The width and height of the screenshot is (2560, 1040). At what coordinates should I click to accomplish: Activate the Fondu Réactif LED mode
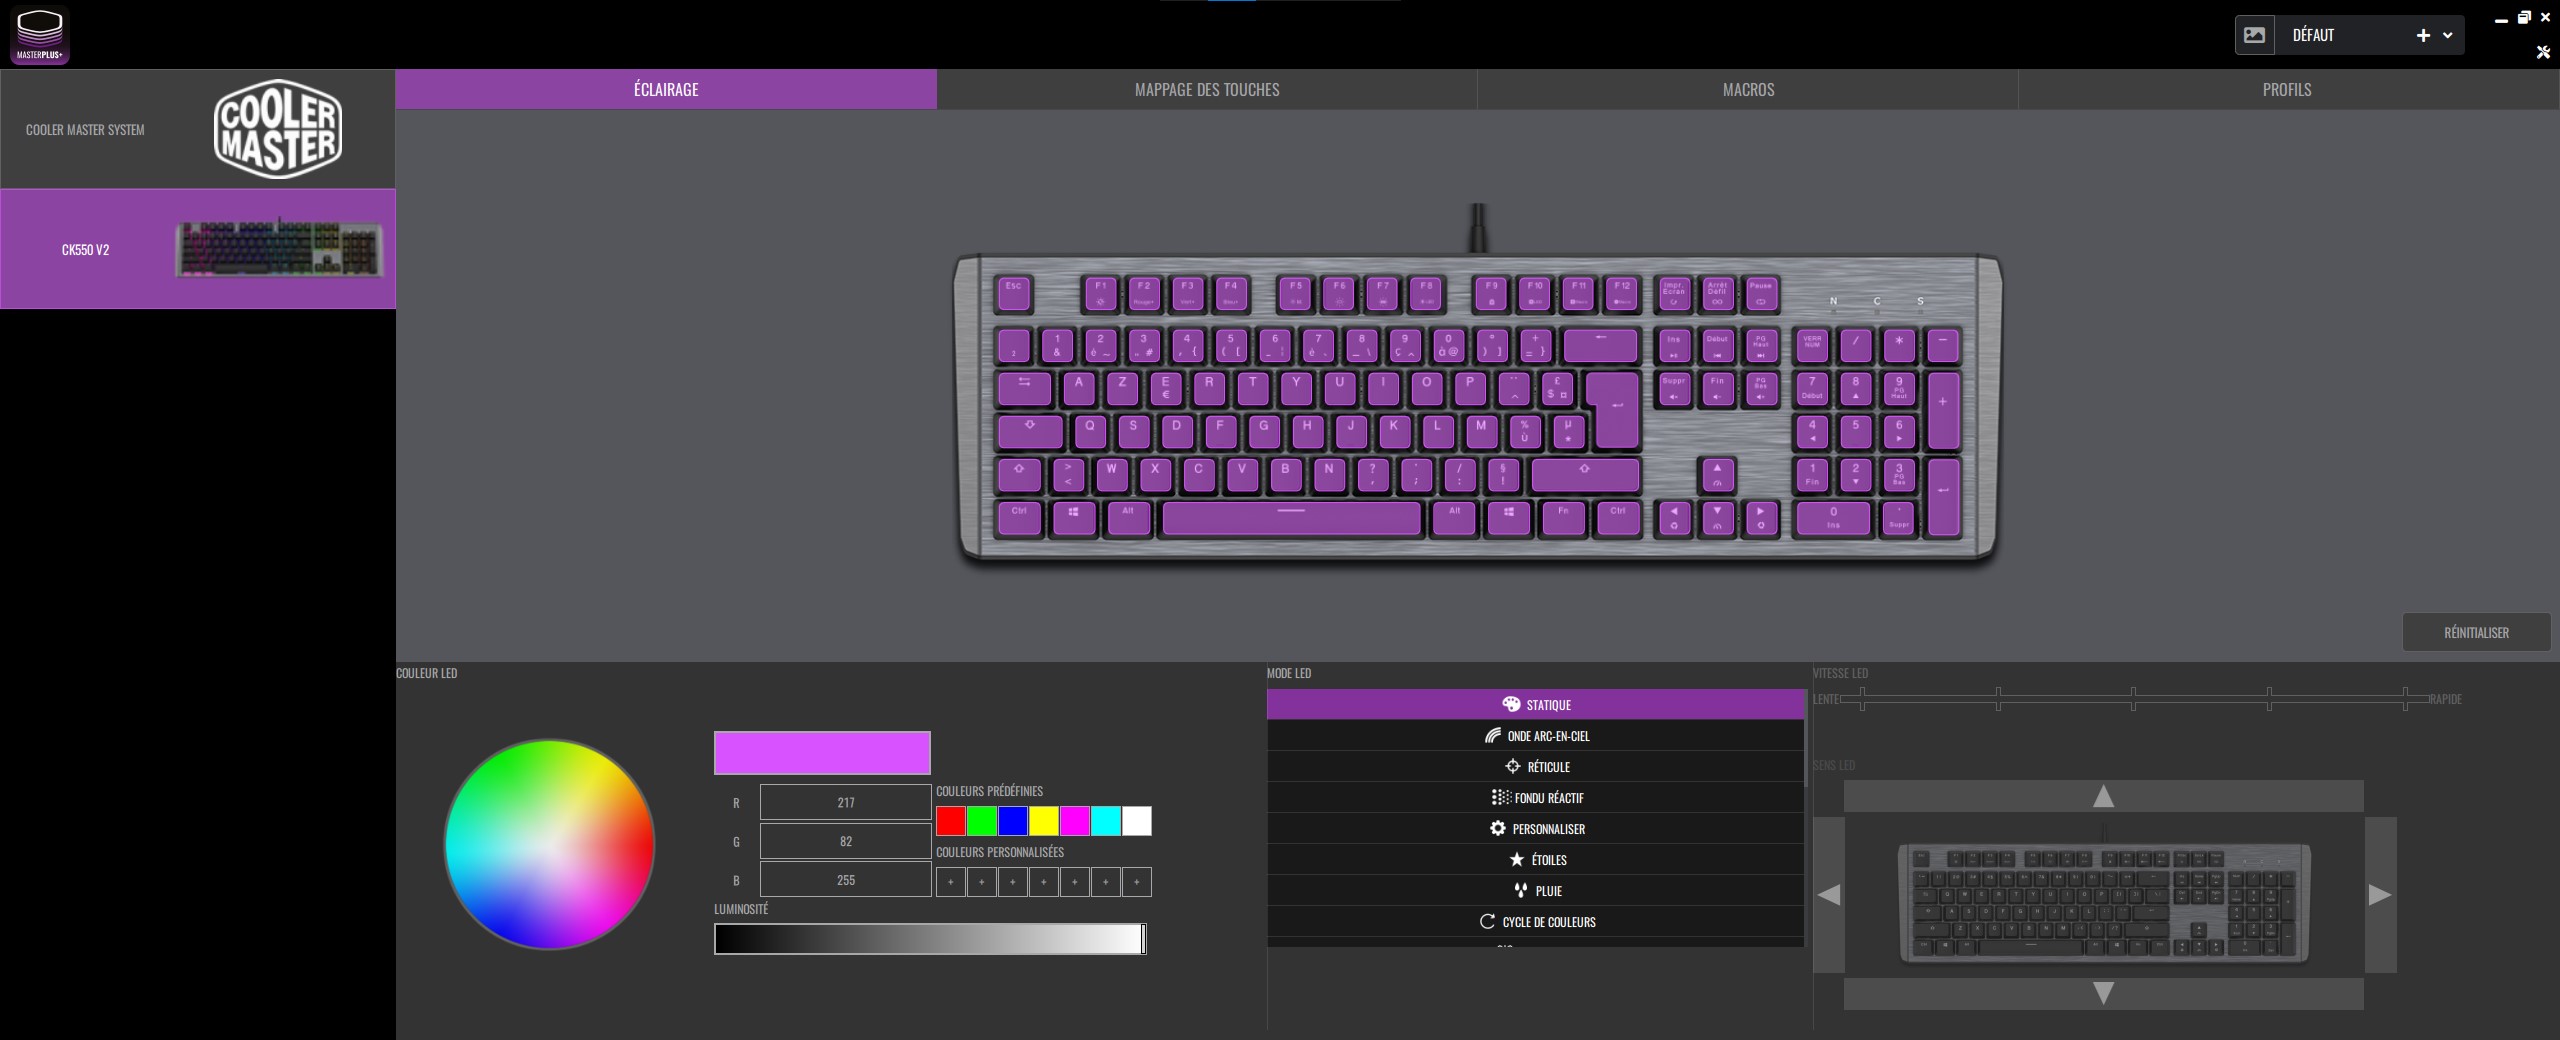(1535, 798)
